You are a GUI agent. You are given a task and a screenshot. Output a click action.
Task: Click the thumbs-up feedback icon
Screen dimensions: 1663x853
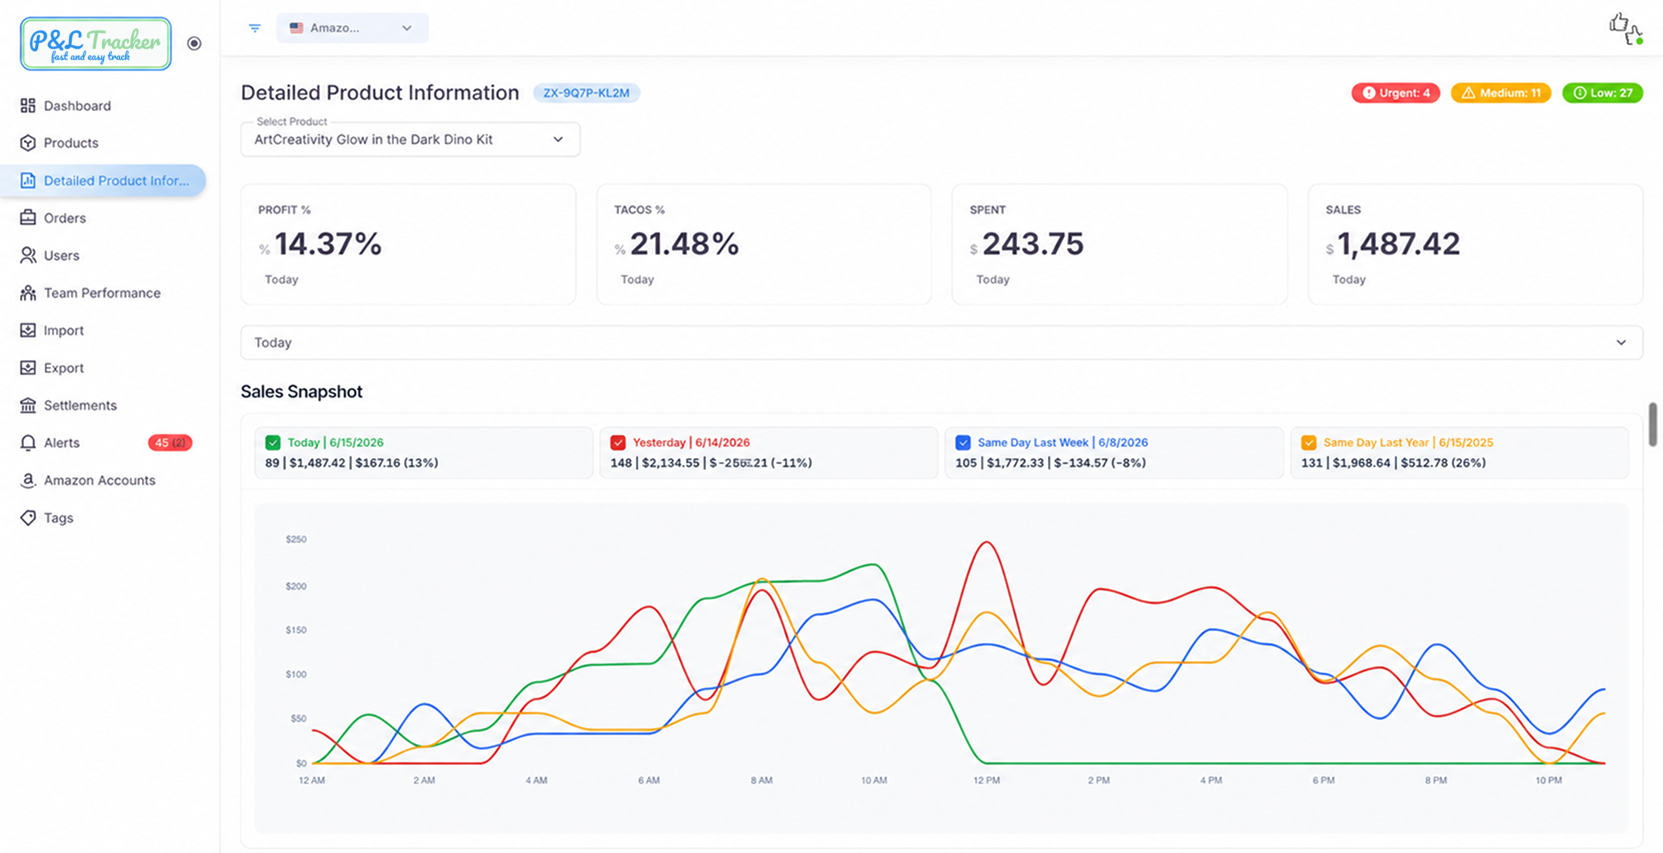point(1625,28)
